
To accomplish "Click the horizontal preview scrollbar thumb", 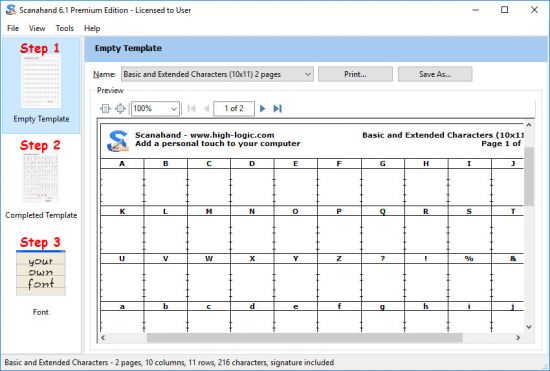I will [304, 338].
